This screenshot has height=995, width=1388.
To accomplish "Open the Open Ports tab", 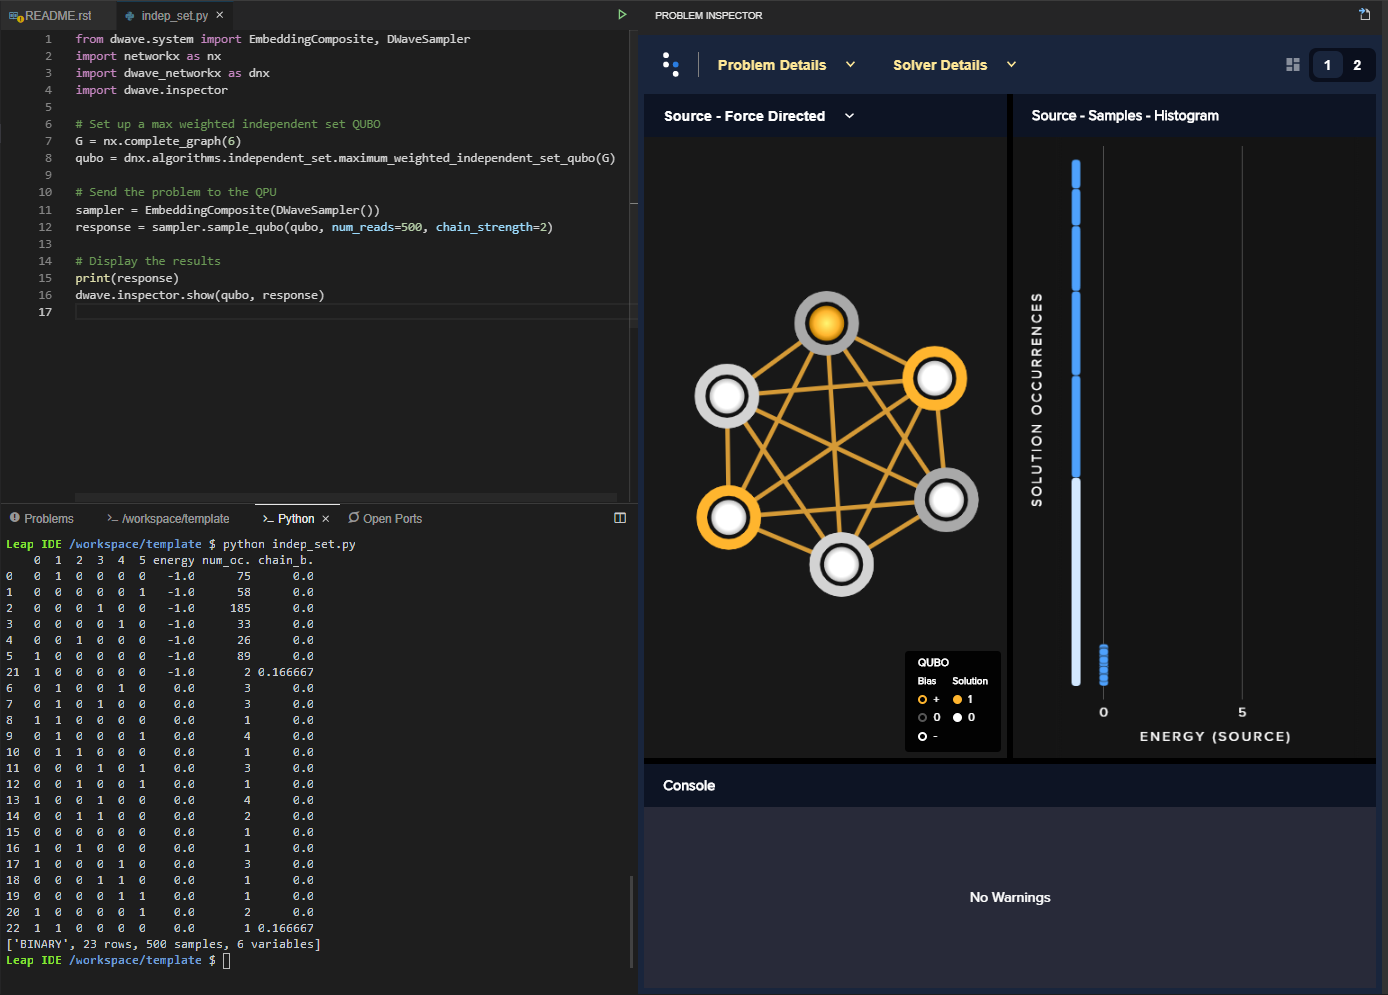I will tap(385, 519).
